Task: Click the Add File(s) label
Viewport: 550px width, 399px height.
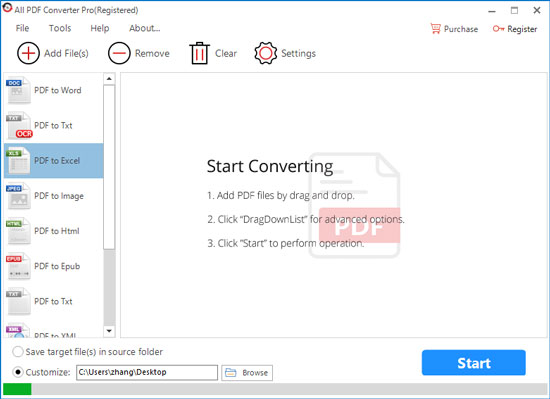Action: [66, 53]
